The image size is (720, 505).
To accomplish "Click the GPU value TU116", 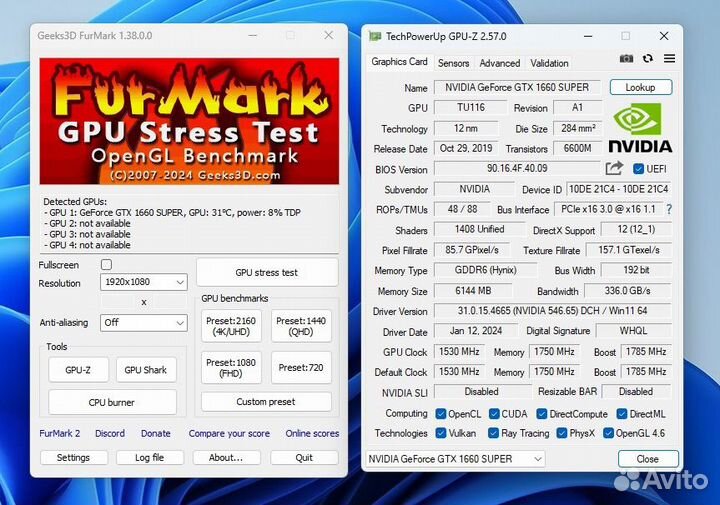I will (471, 107).
